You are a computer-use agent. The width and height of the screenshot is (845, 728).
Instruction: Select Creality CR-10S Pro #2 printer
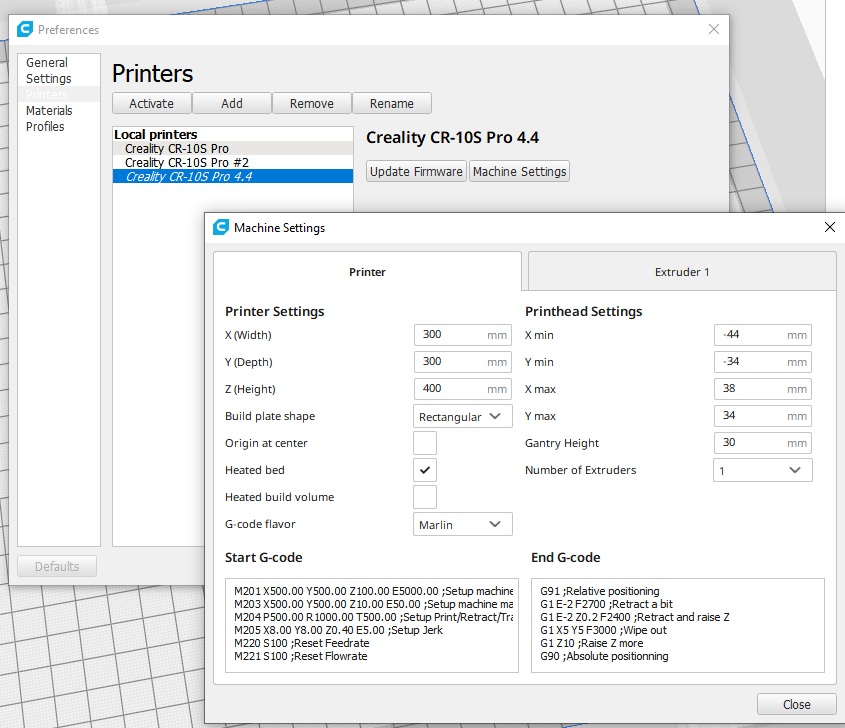pos(233,162)
